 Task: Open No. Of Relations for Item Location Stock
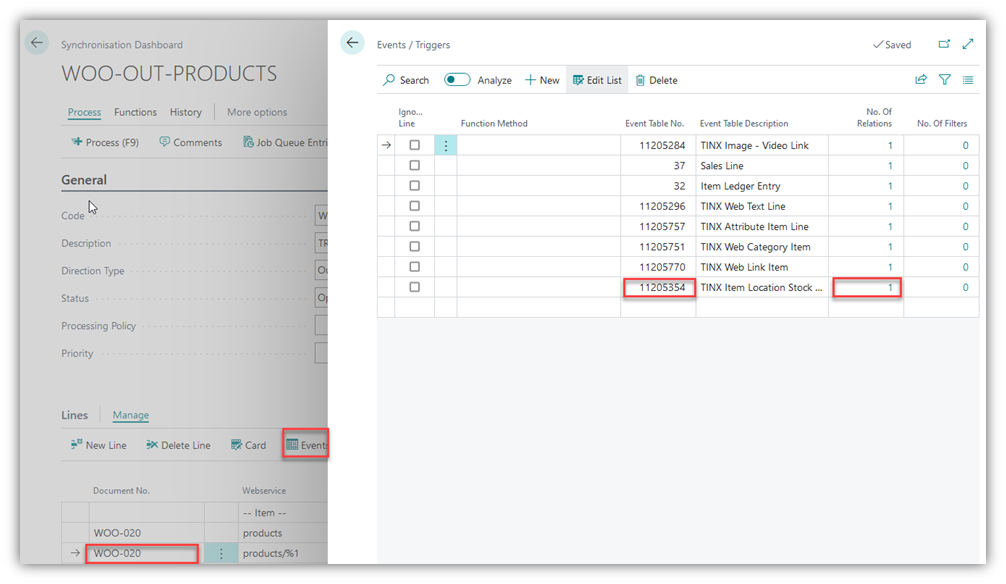click(867, 288)
